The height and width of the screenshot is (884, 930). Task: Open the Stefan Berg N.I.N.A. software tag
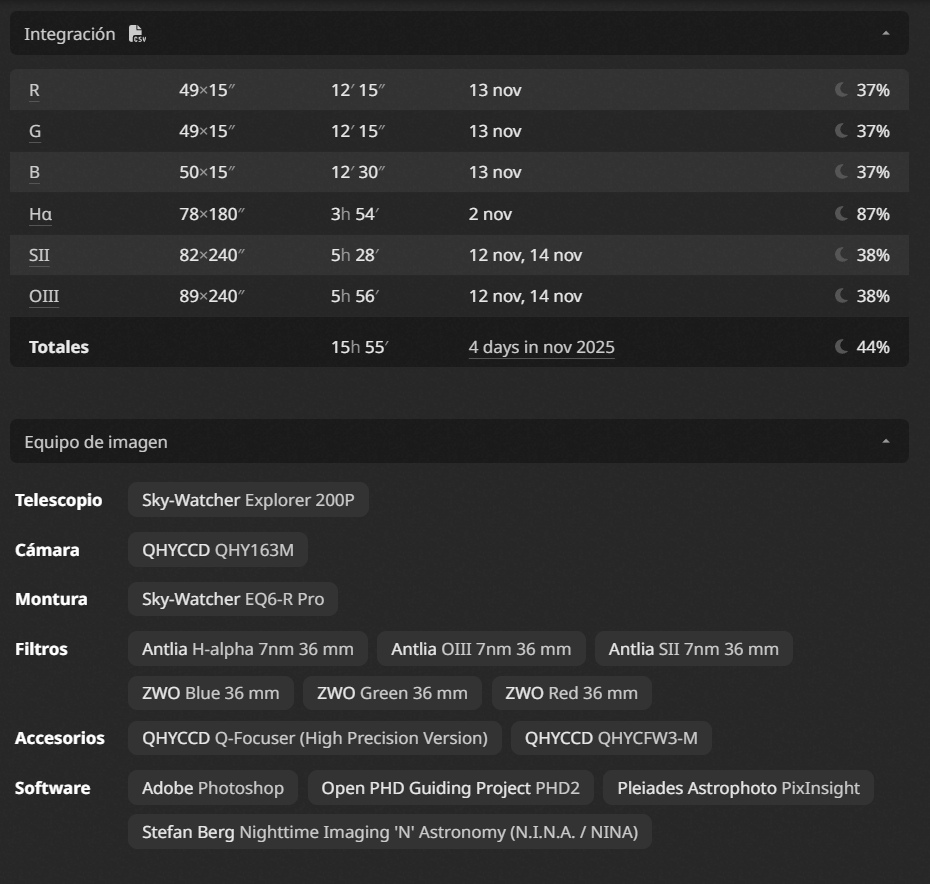tap(390, 831)
